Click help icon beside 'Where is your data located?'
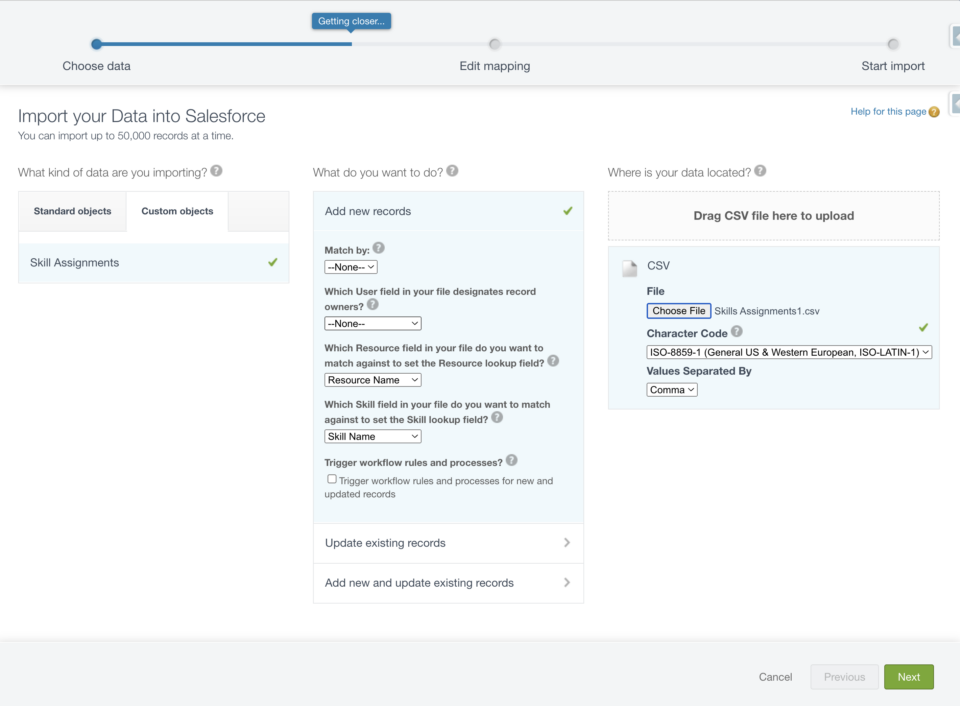The height and width of the screenshot is (706, 960). [760, 171]
